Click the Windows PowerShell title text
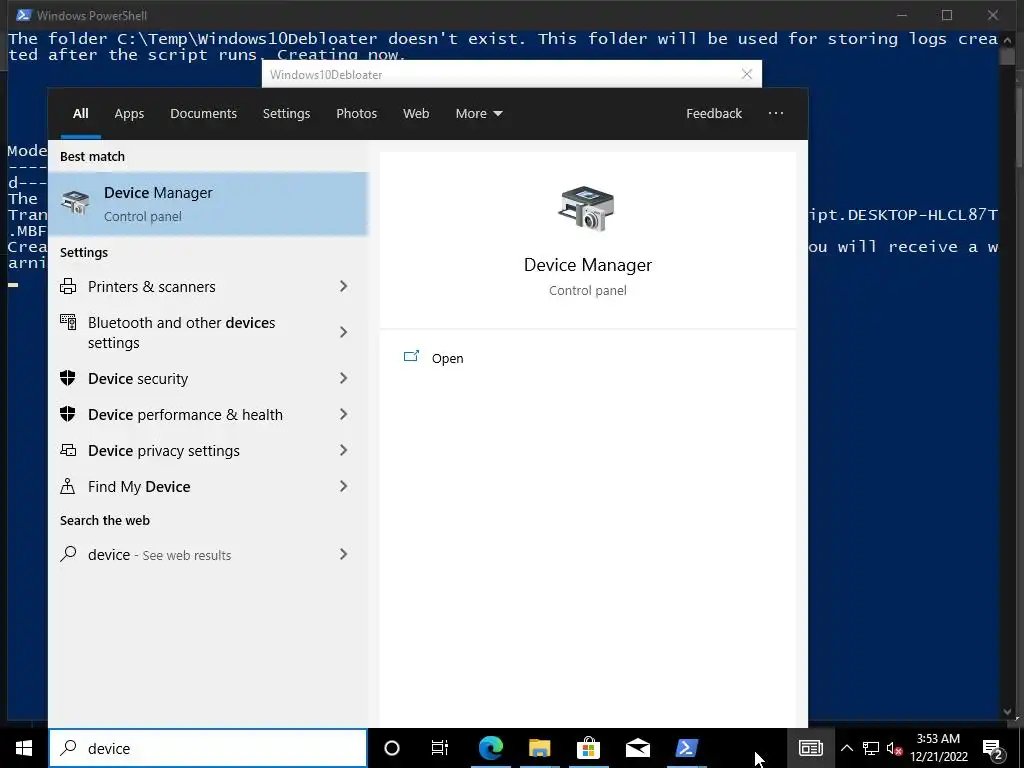1024x768 pixels. (91, 15)
